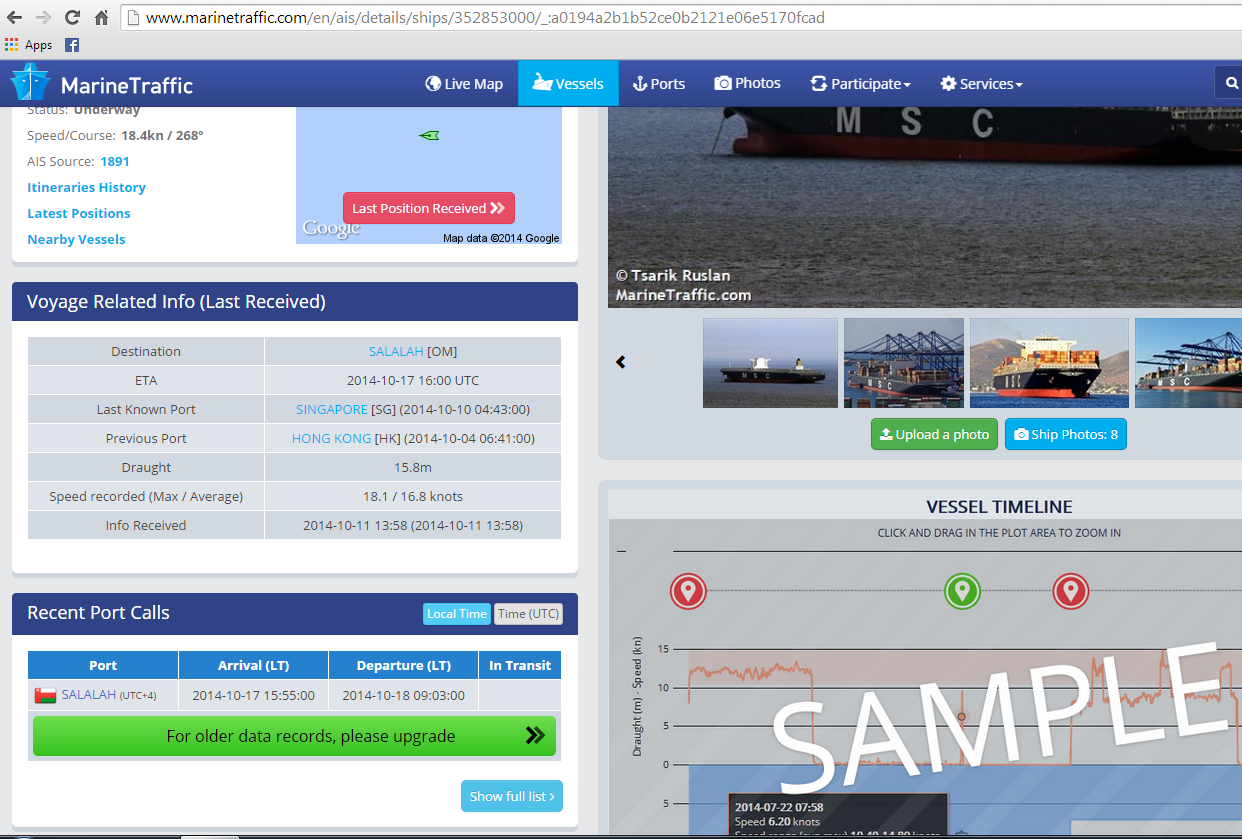Switch port calls to Time (UTC)
Viewport: 1242px width, 839px height.
tap(528, 614)
